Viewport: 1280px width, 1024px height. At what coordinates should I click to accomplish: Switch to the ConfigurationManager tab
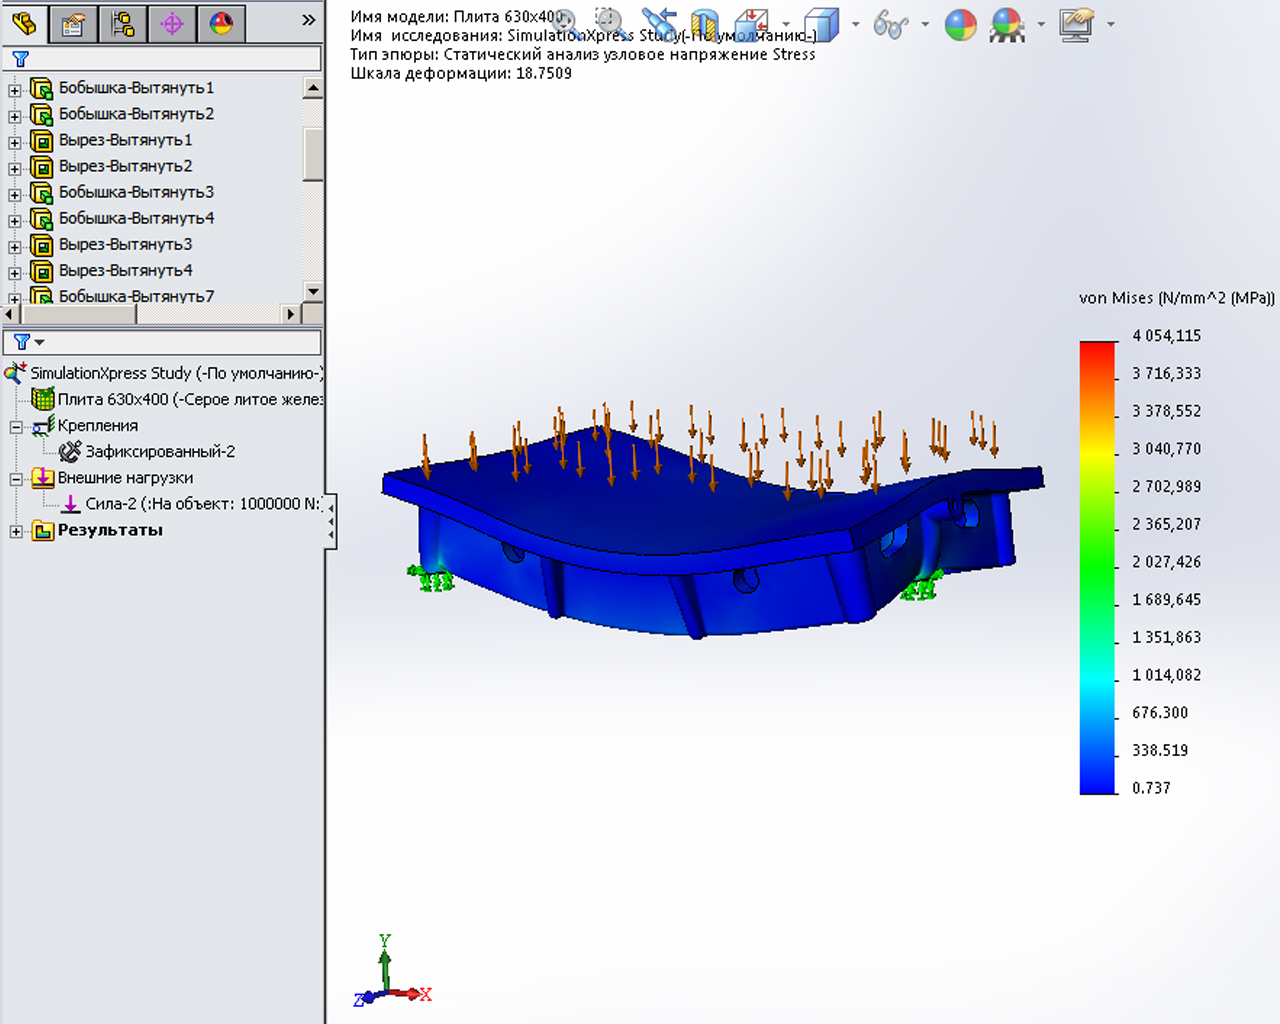(x=122, y=23)
